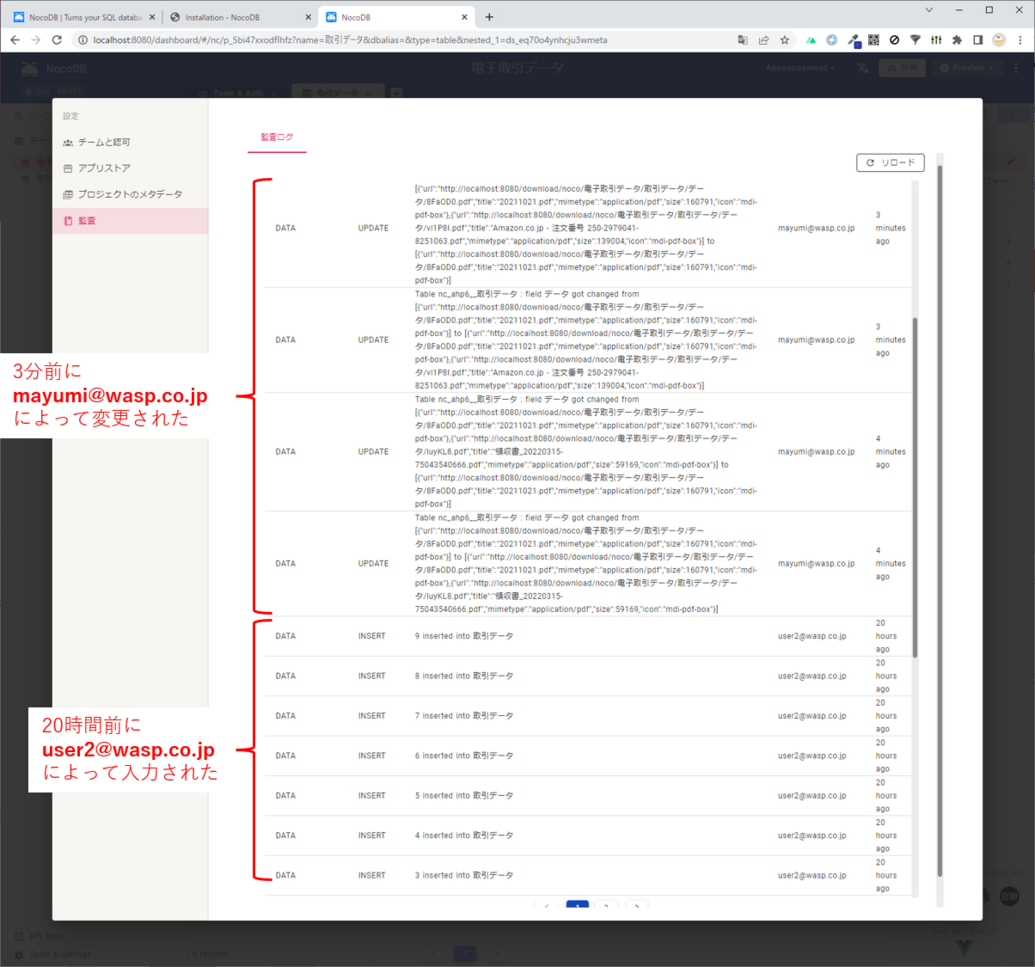Bookmark page with star icon
Screen dimensions: 1035x967
click(785, 40)
